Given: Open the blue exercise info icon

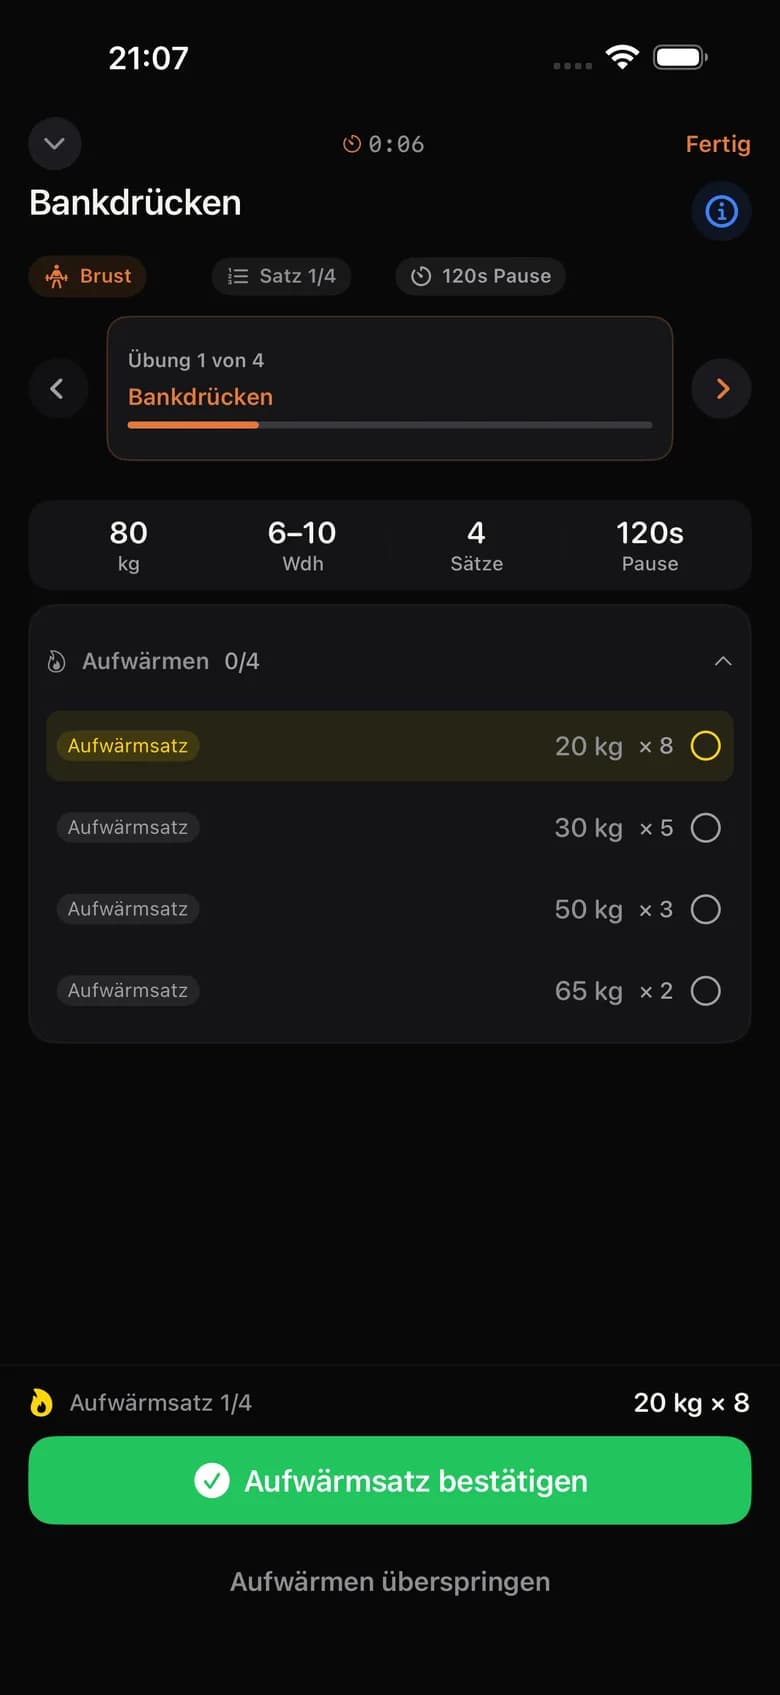Looking at the screenshot, I should point(721,211).
